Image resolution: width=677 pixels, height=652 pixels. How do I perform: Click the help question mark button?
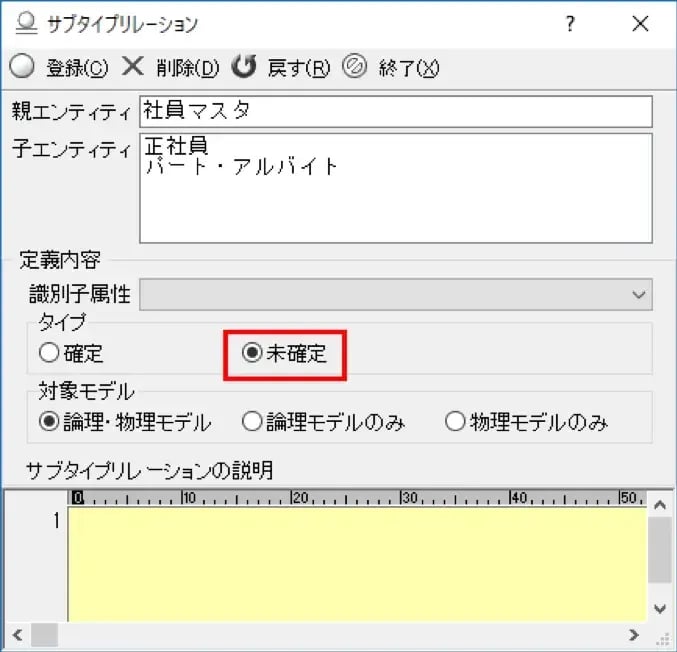coord(570,24)
